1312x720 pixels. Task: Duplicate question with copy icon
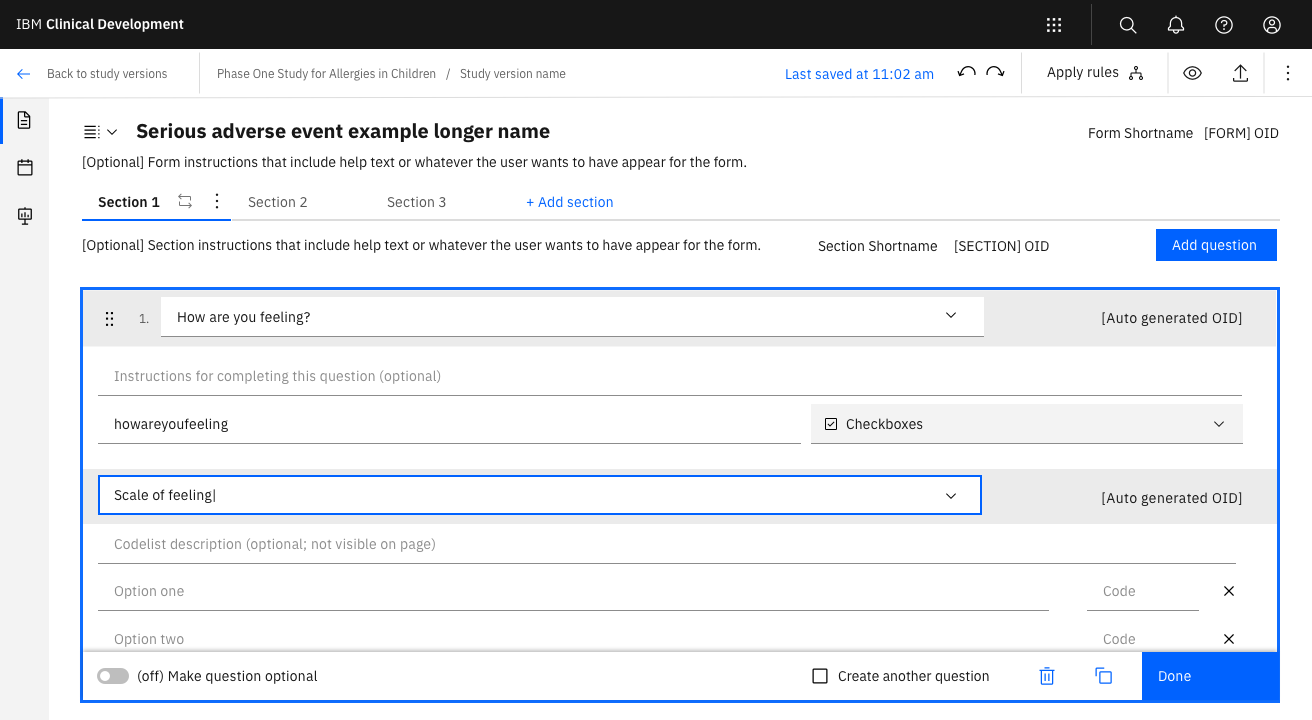pos(1104,676)
